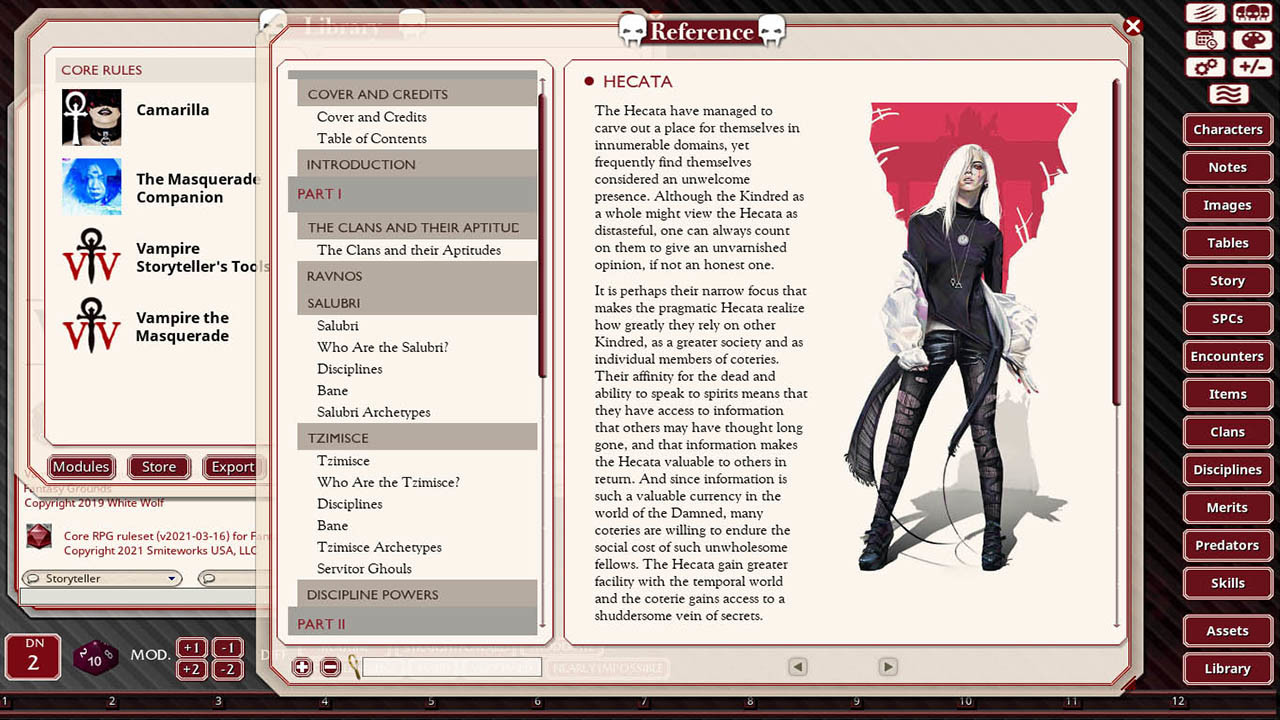1280x720 pixels.
Task: Open the Storyteller chat mode dropdown
Action: click(101, 578)
